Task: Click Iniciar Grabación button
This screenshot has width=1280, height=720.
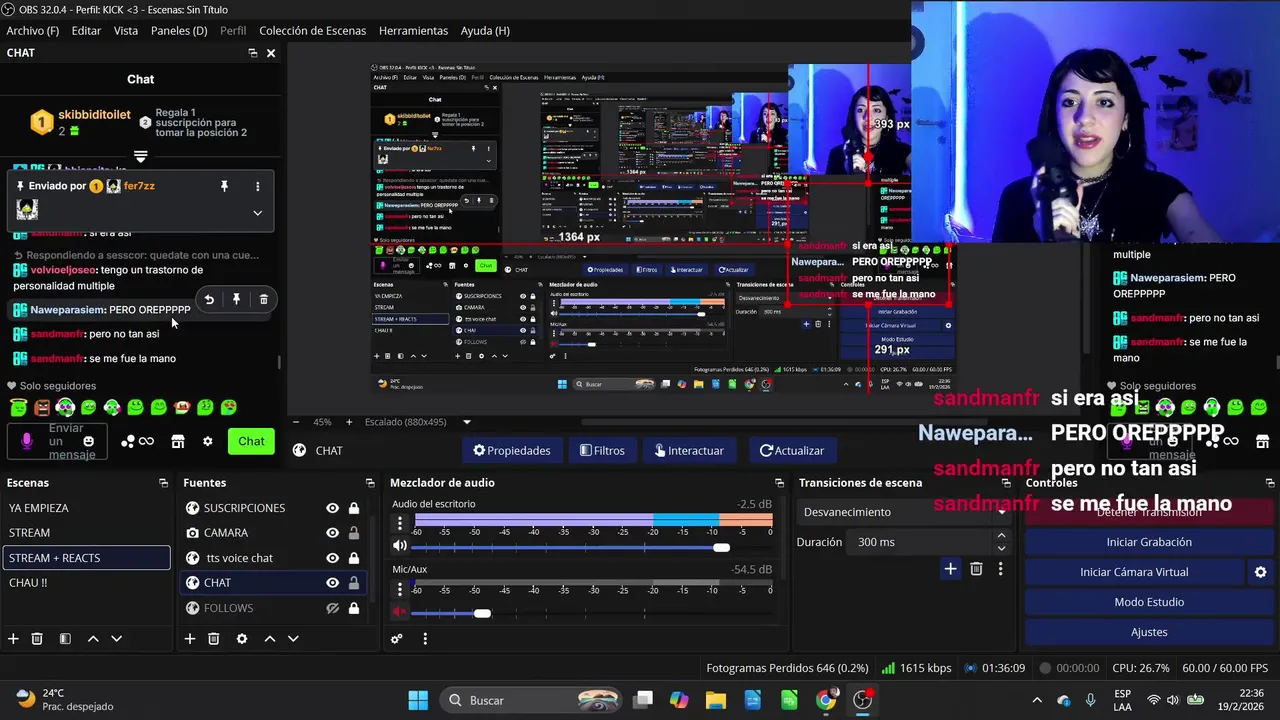Action: pyautogui.click(x=1149, y=542)
